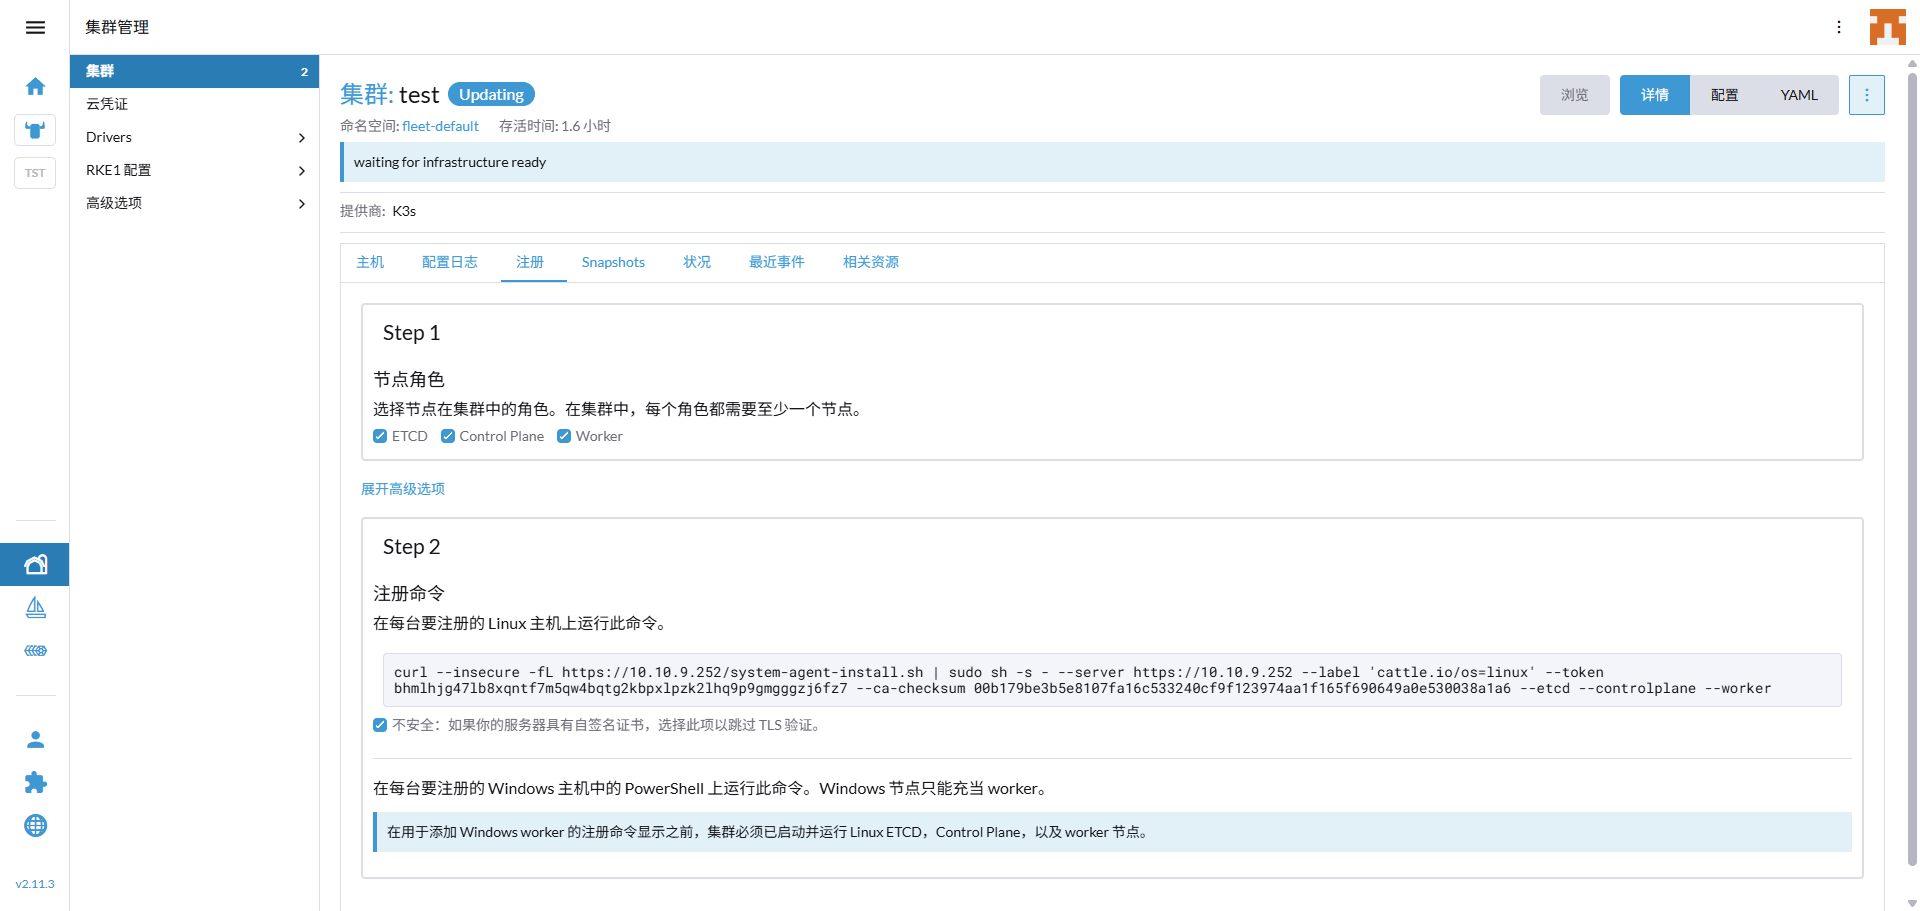Click the fleet-default namespace link
The height and width of the screenshot is (911, 1920).
(x=440, y=126)
